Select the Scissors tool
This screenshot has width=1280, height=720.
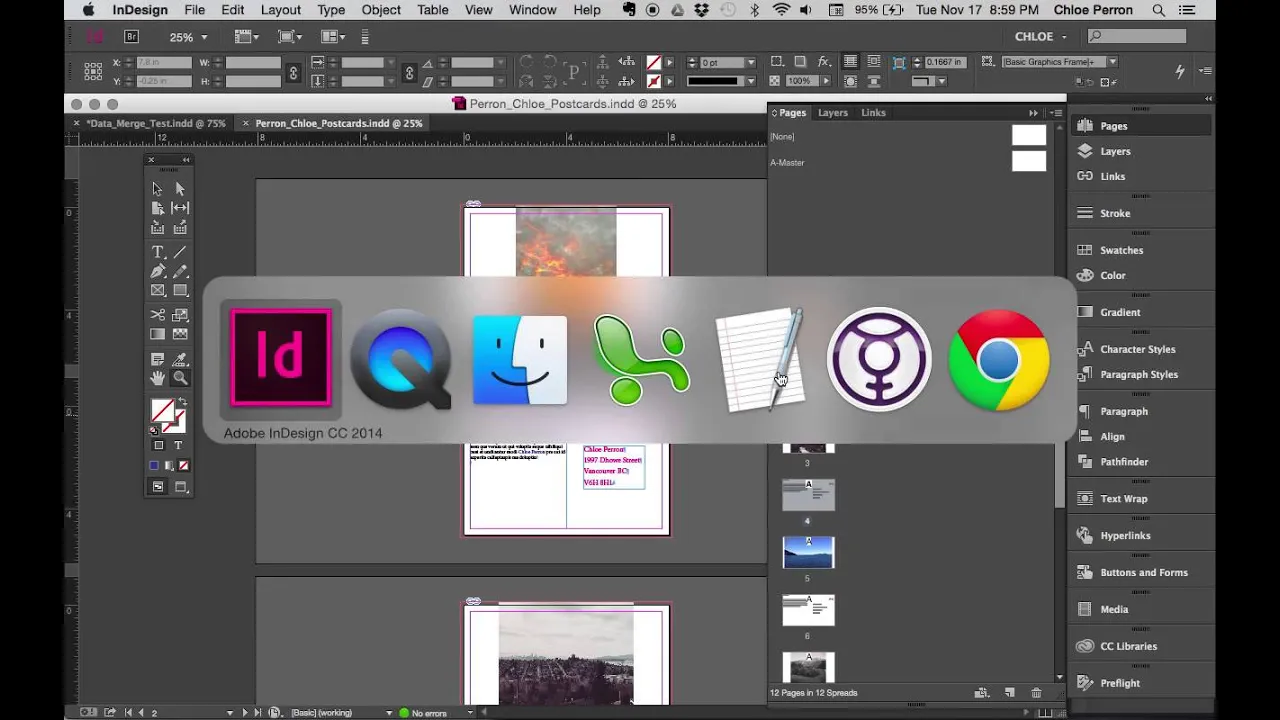[x=157, y=315]
